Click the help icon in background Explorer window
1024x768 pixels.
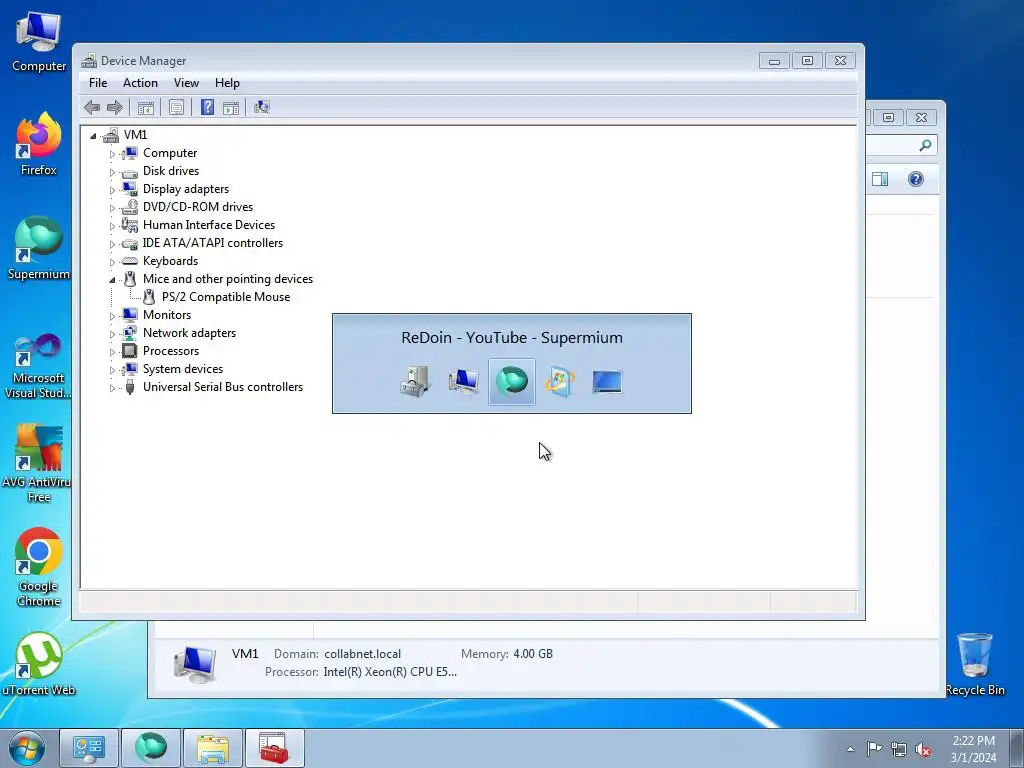tap(916, 179)
